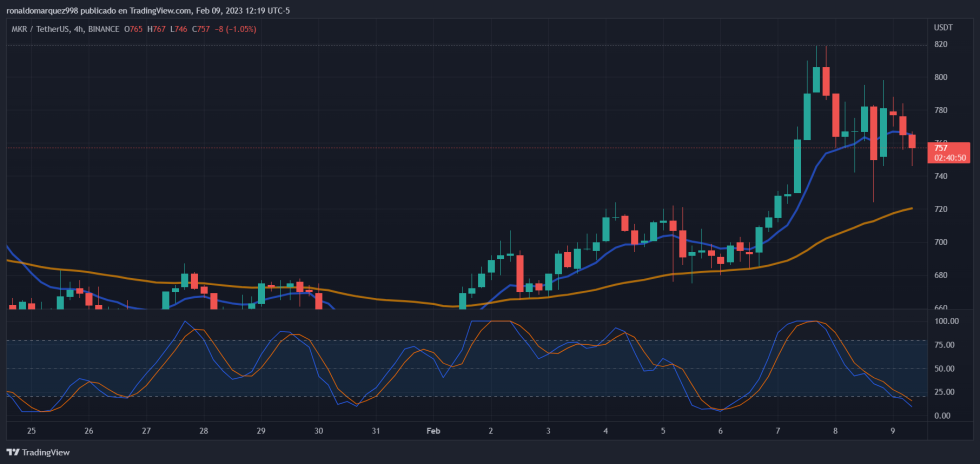
Task: Click the closing value C757 in the legend
Action: pyautogui.click(x=207, y=28)
